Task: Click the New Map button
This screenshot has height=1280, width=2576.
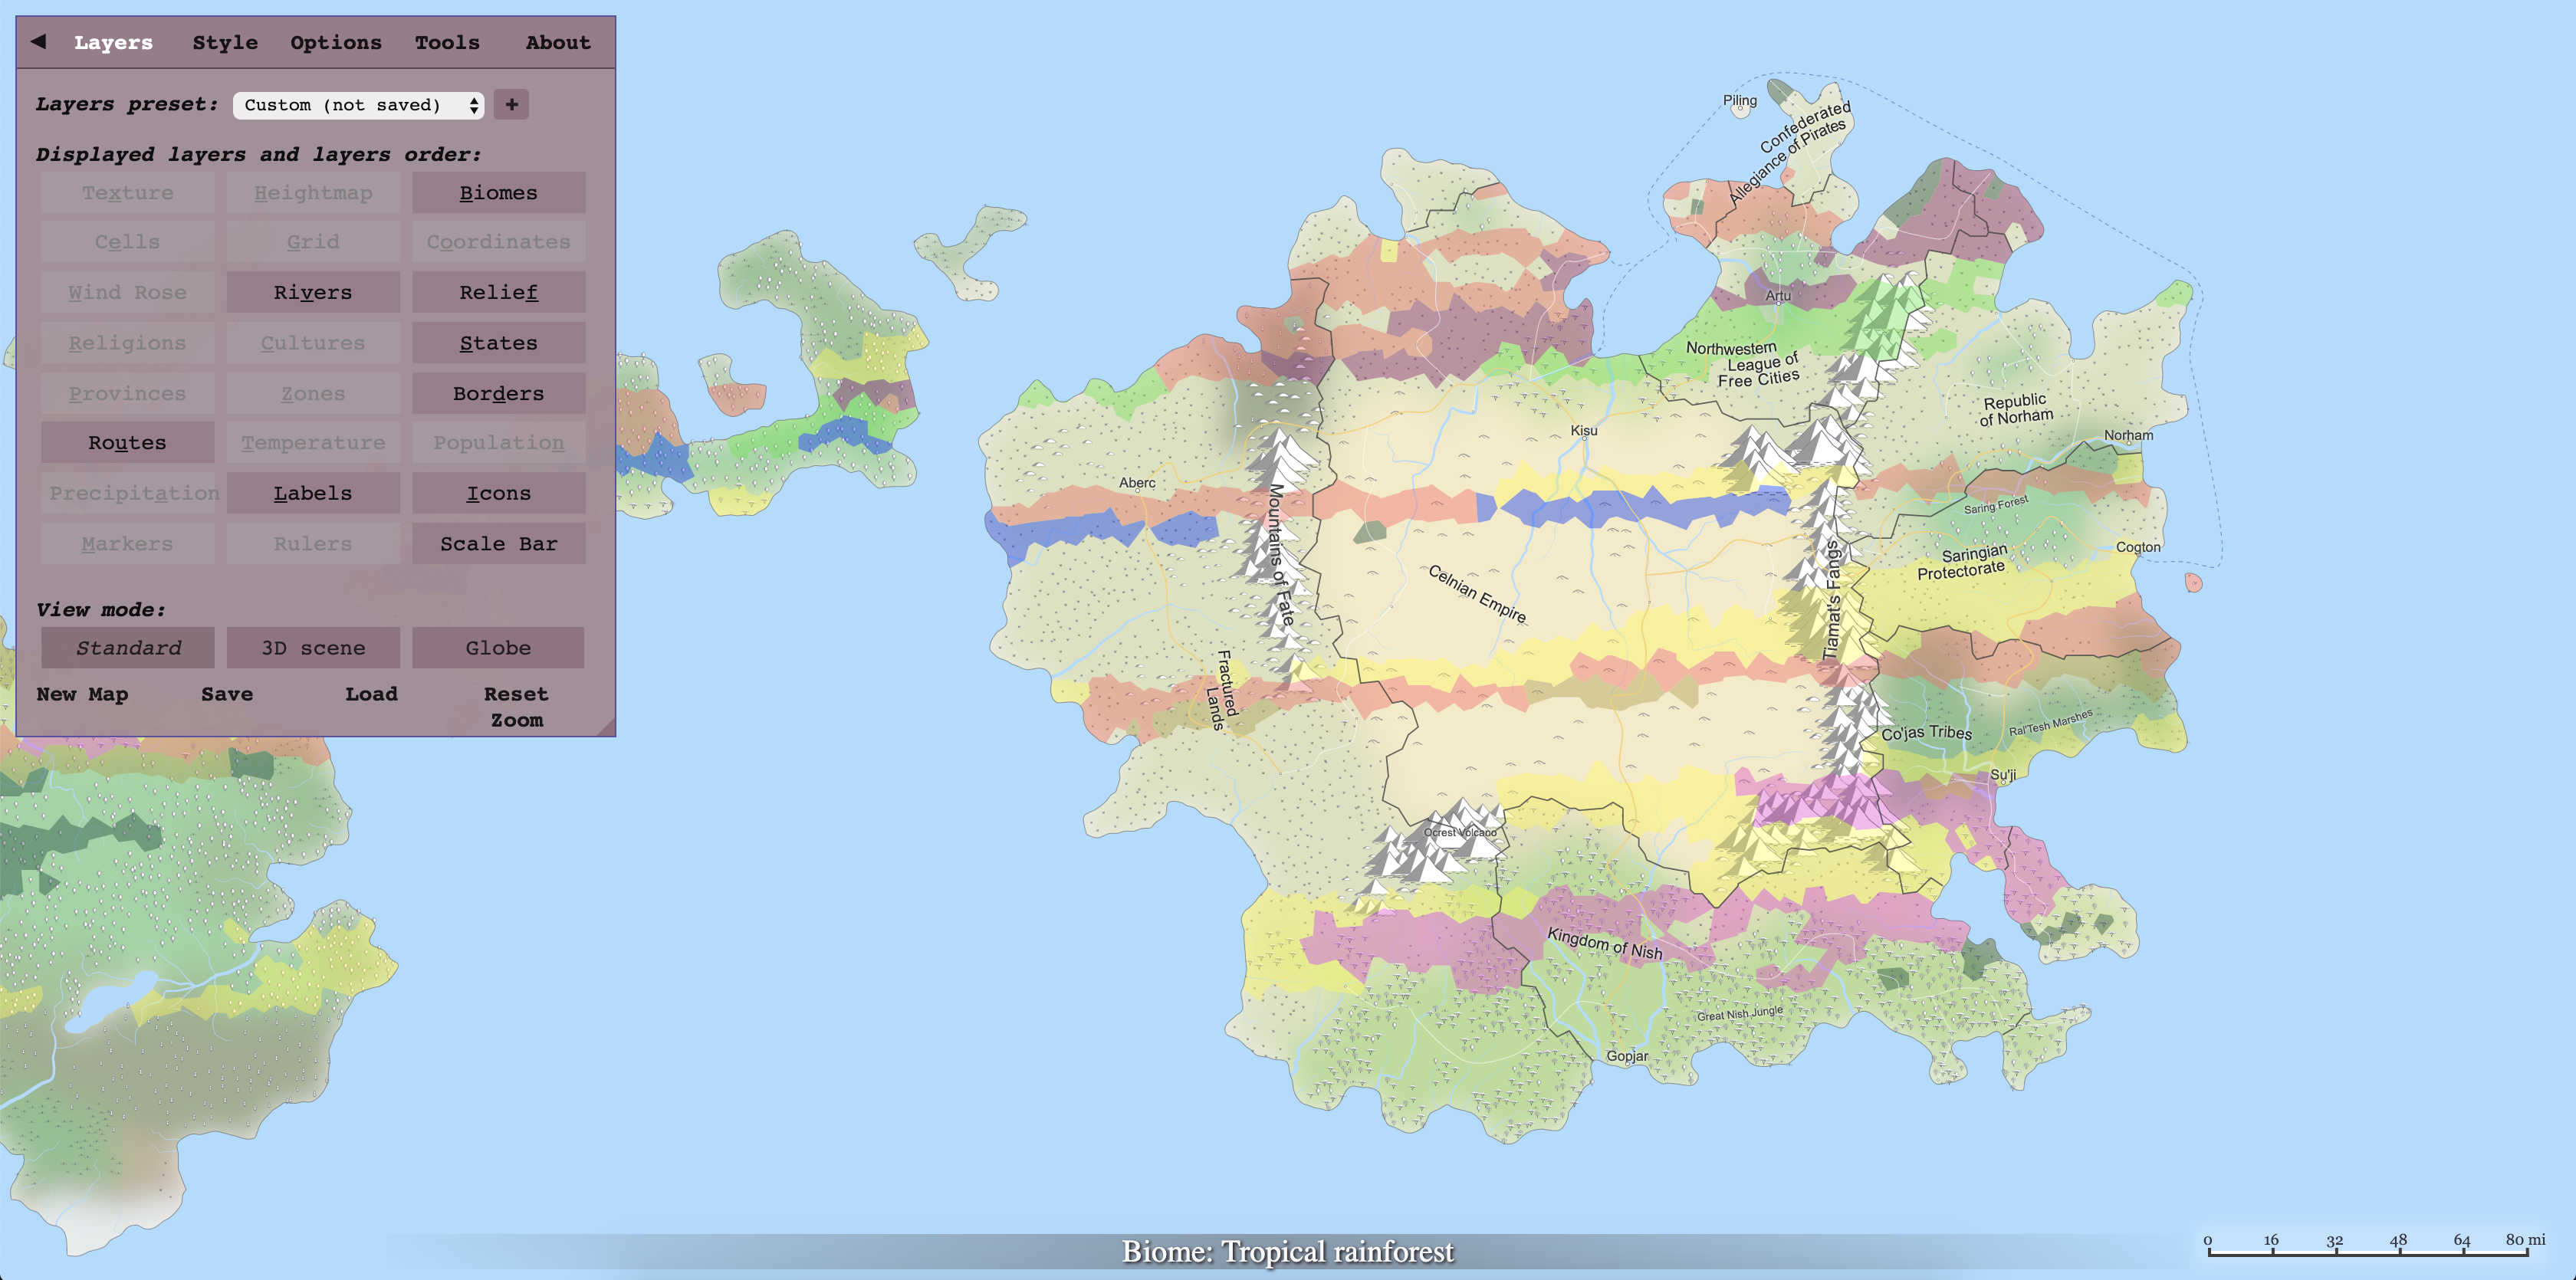Action: pyautogui.click(x=82, y=694)
